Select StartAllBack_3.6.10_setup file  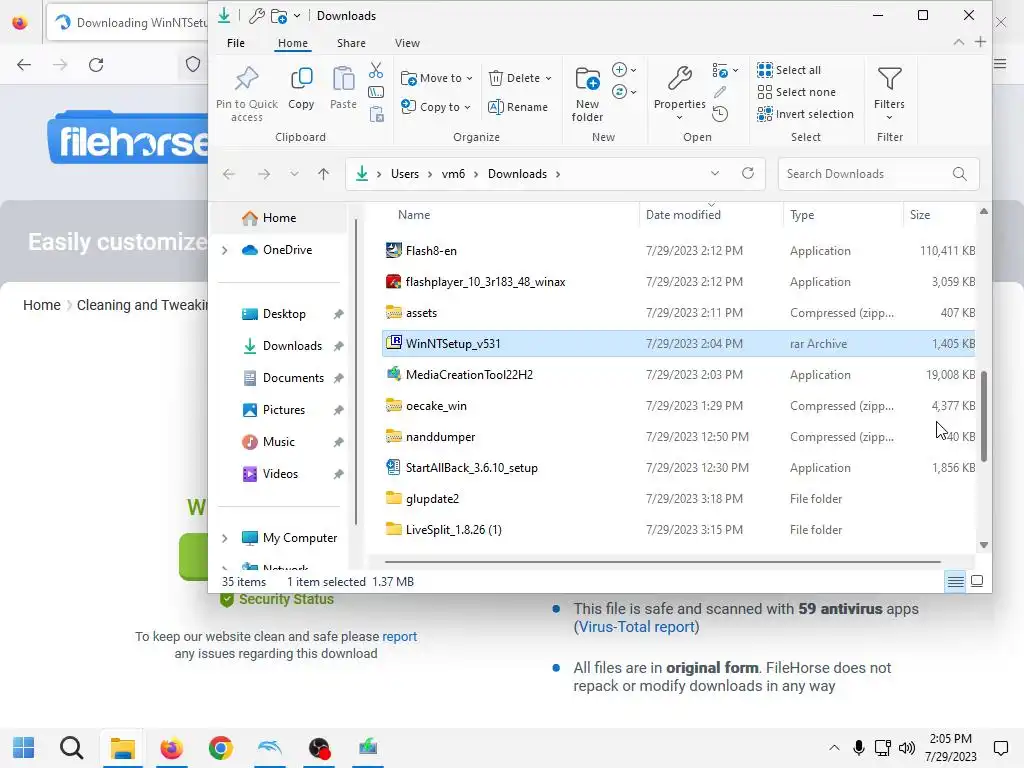[x=678, y=468]
